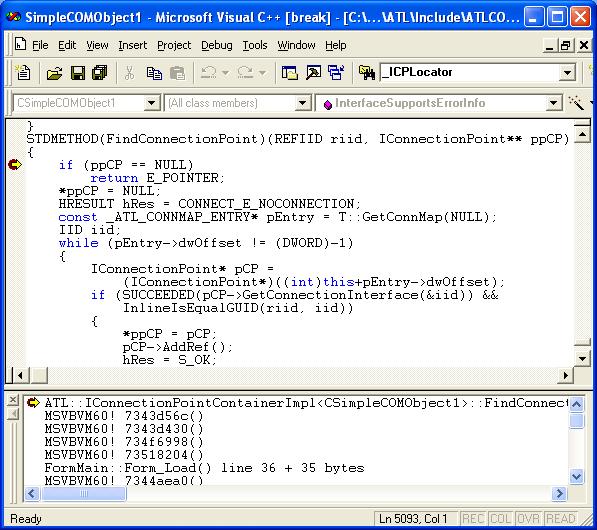Click the Find in Files binoculars icon
The height and width of the screenshot is (530, 597).
click(x=366, y=72)
